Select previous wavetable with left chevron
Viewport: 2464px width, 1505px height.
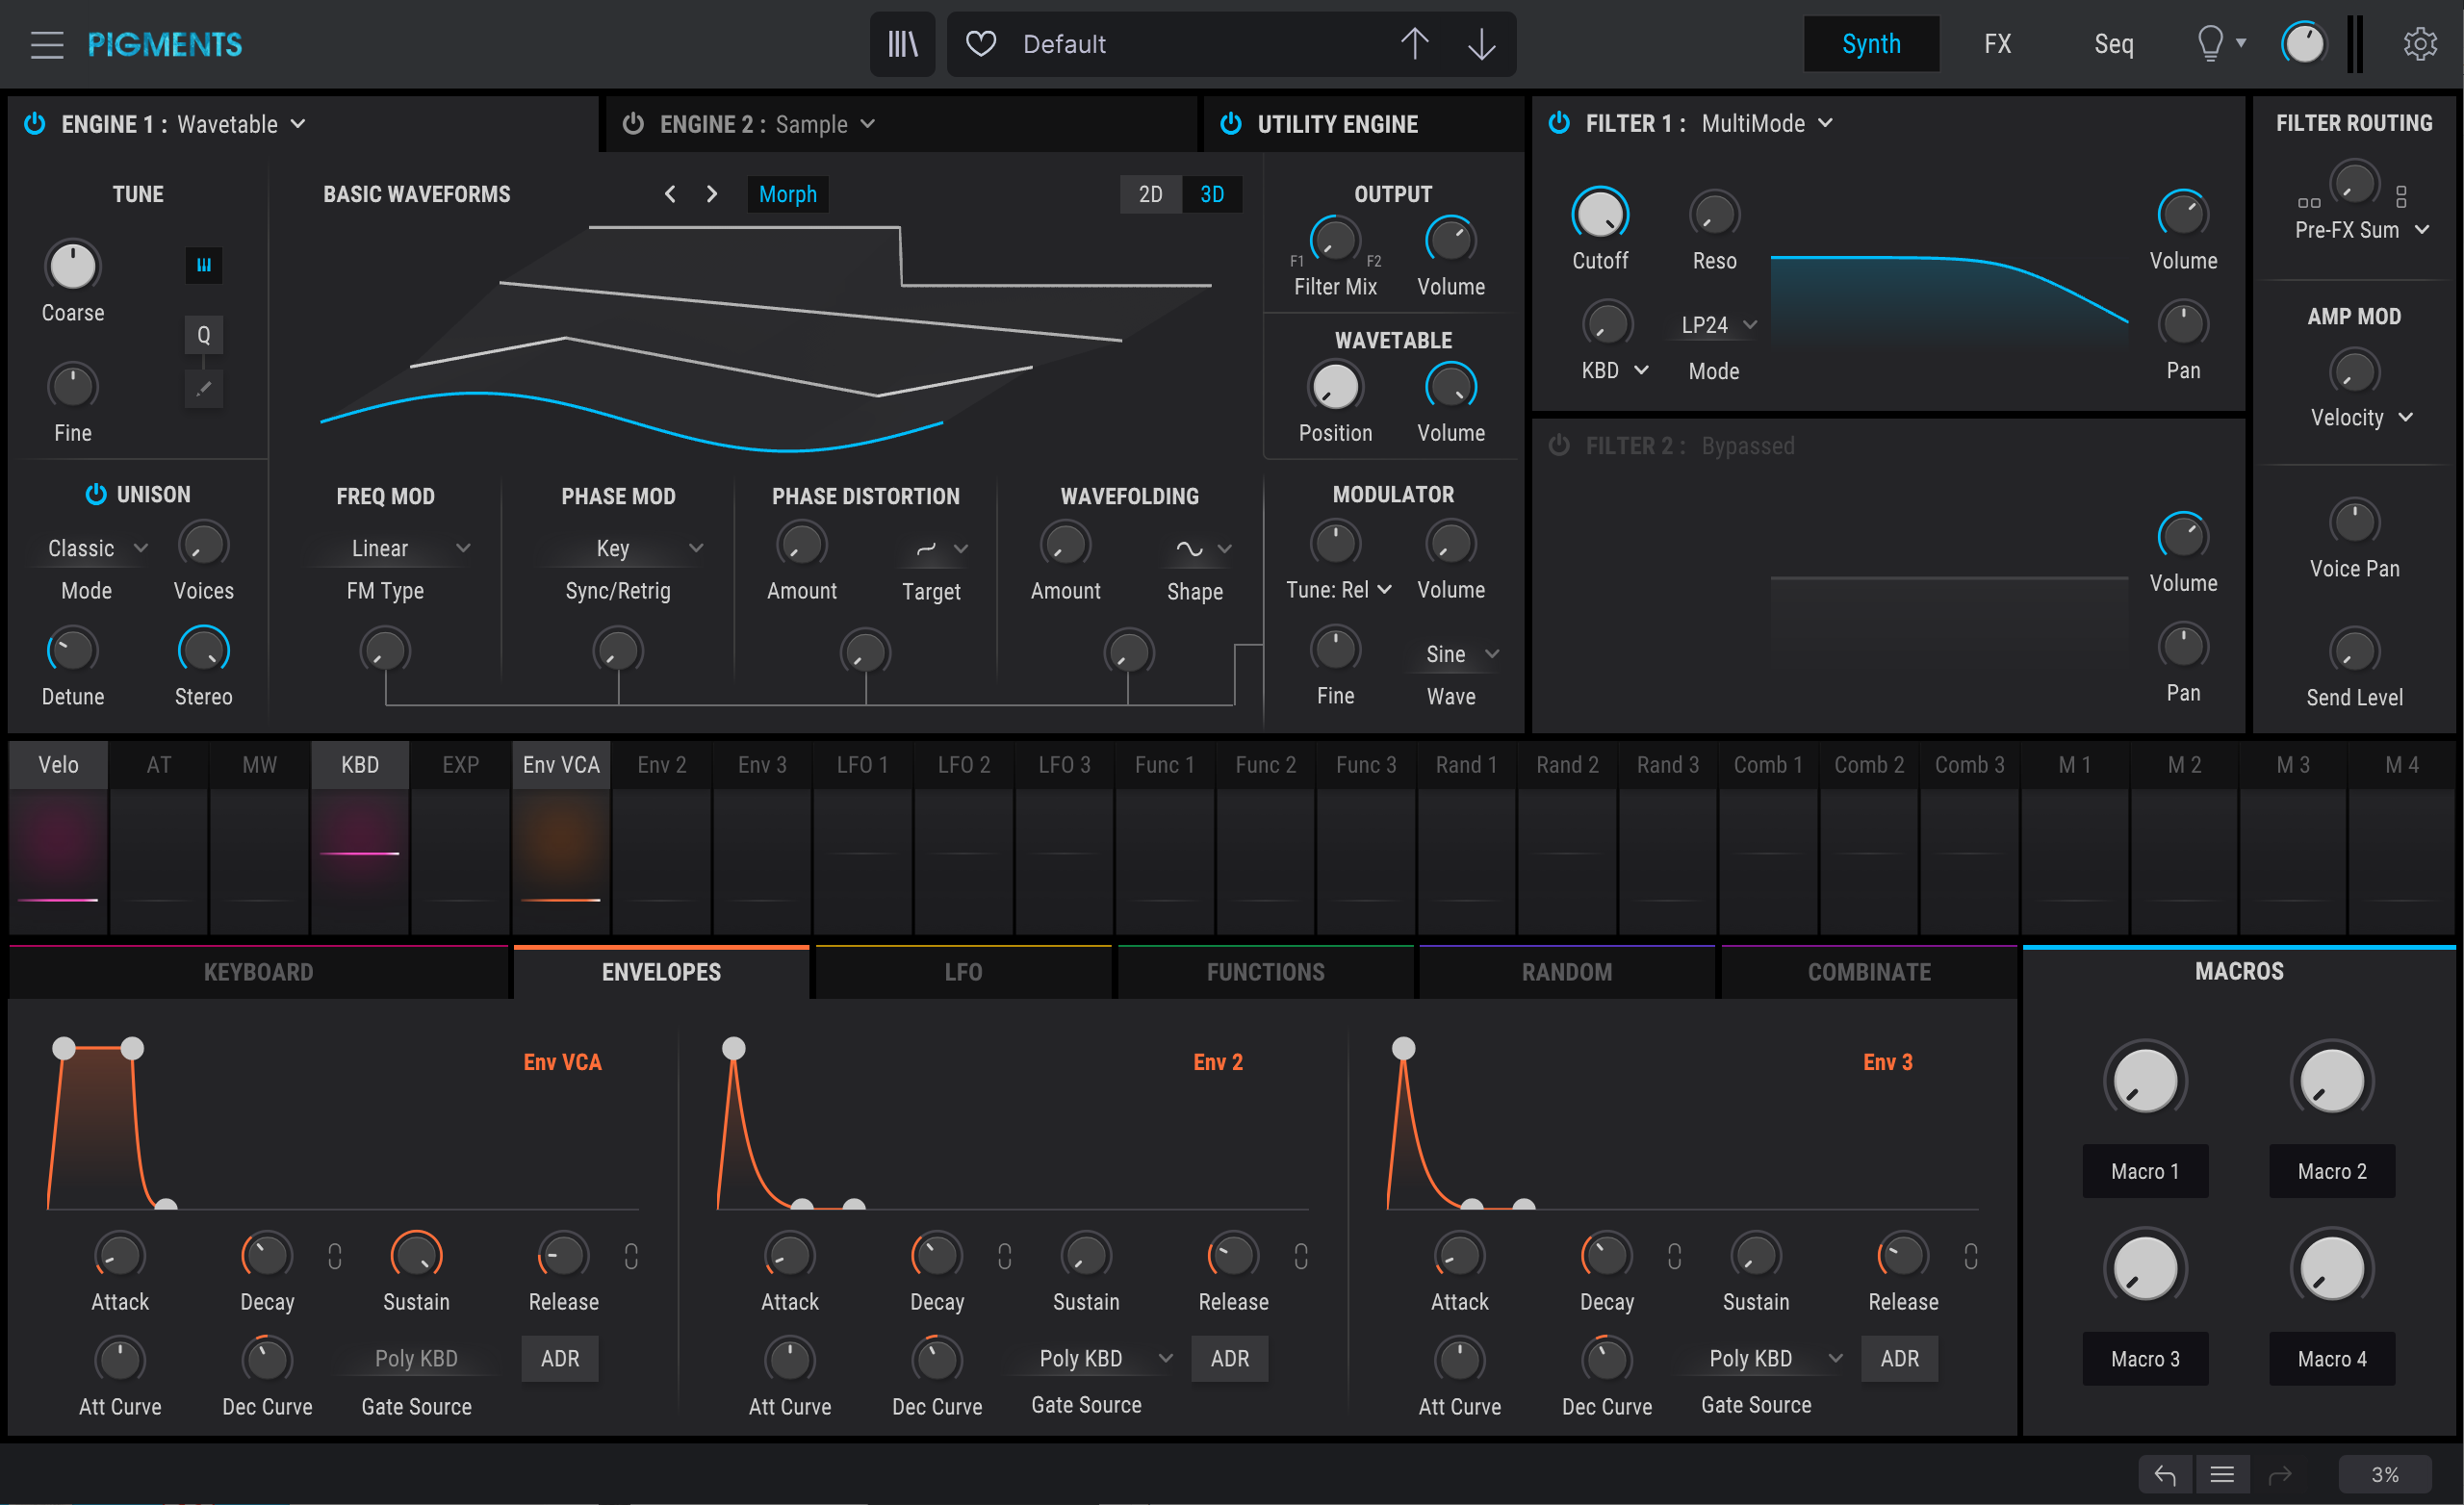pyautogui.click(x=670, y=194)
